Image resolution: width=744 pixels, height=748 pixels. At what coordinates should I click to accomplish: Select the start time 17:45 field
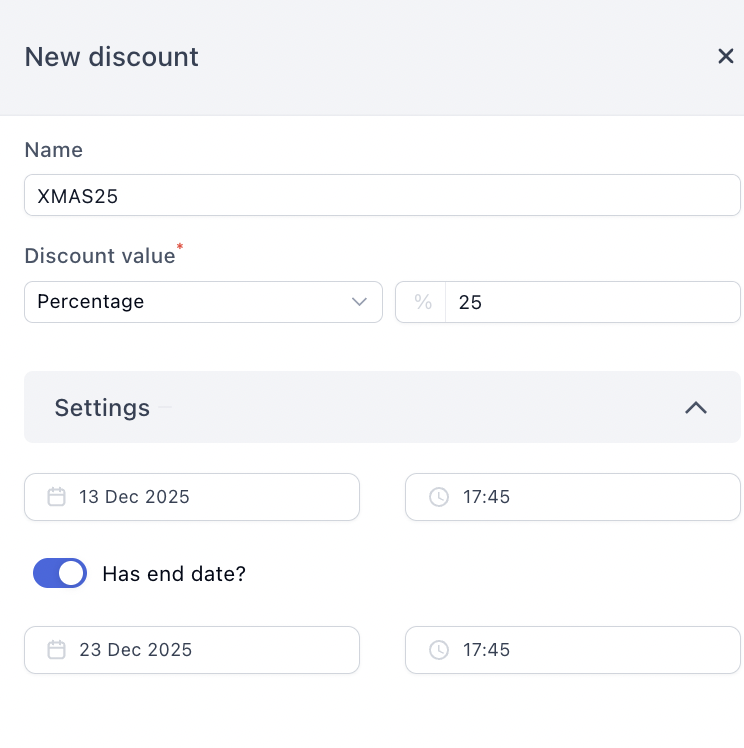tap(573, 497)
